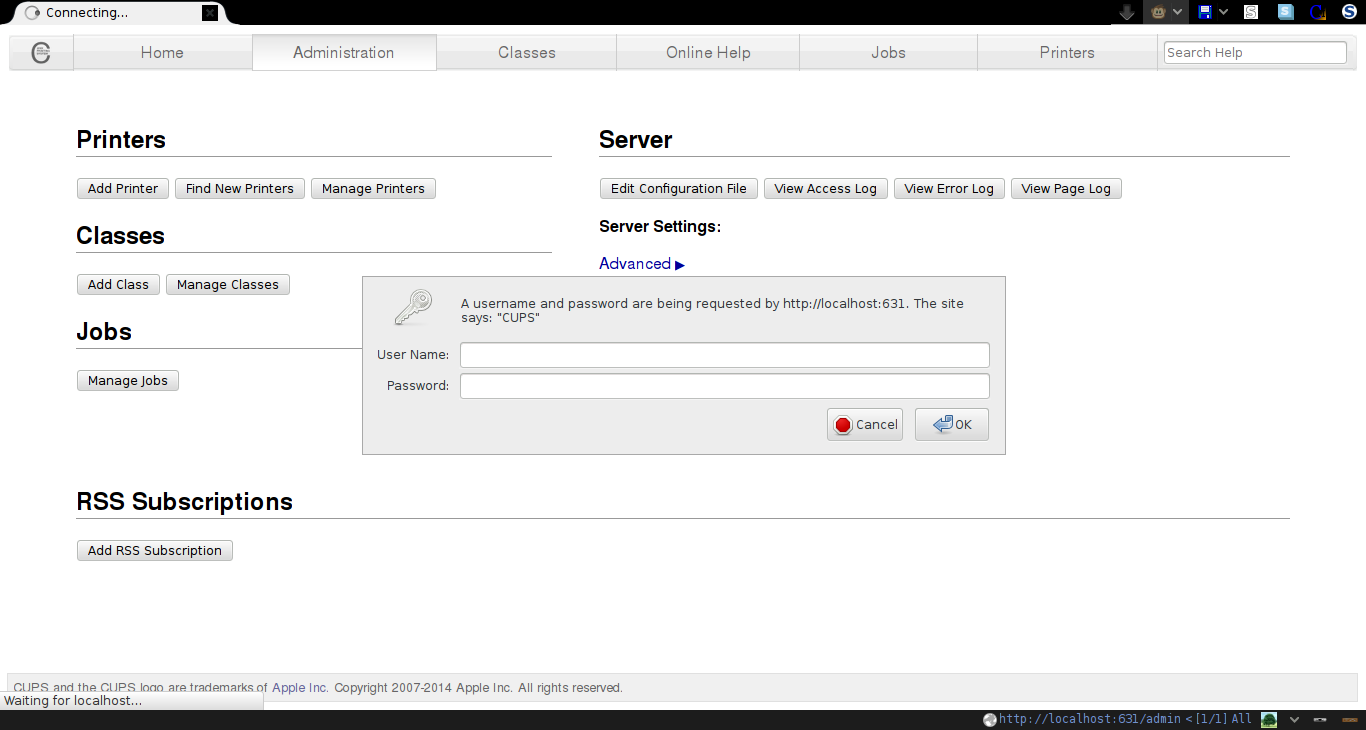Click the Apple Inc. link in footer
The height and width of the screenshot is (730, 1366).
click(300, 688)
